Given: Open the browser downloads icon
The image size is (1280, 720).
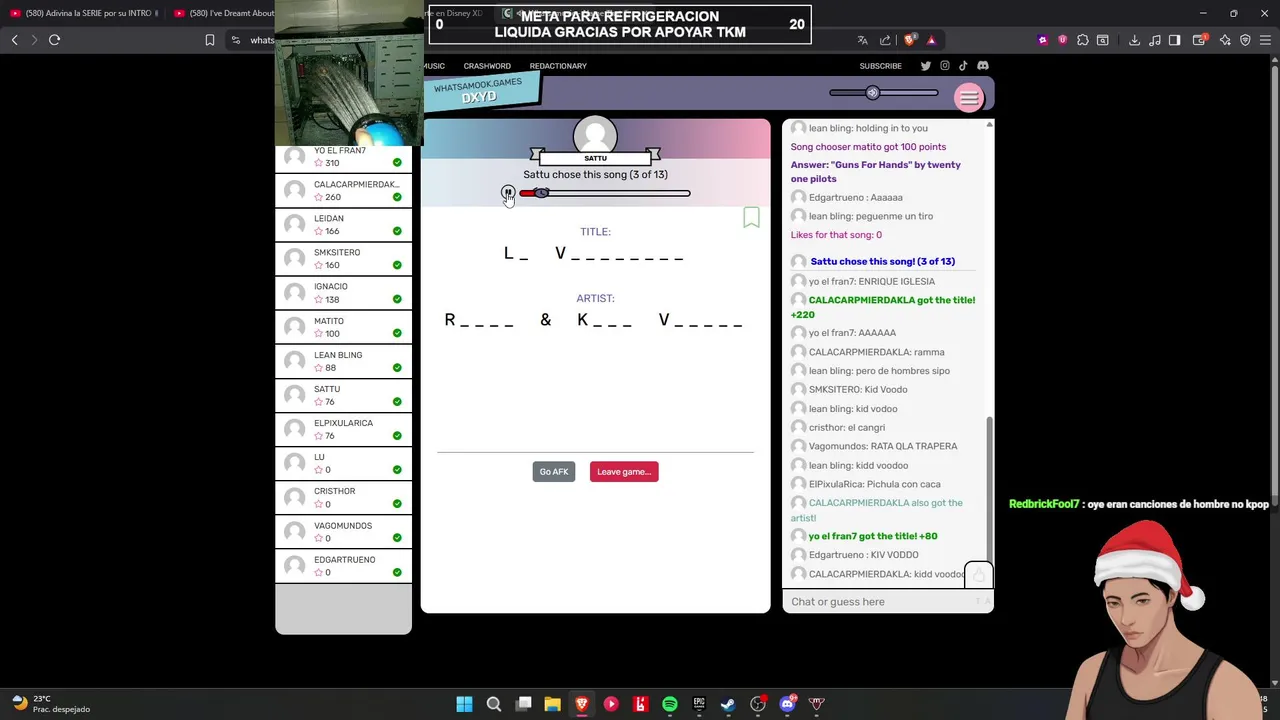Looking at the screenshot, I should 1134,40.
